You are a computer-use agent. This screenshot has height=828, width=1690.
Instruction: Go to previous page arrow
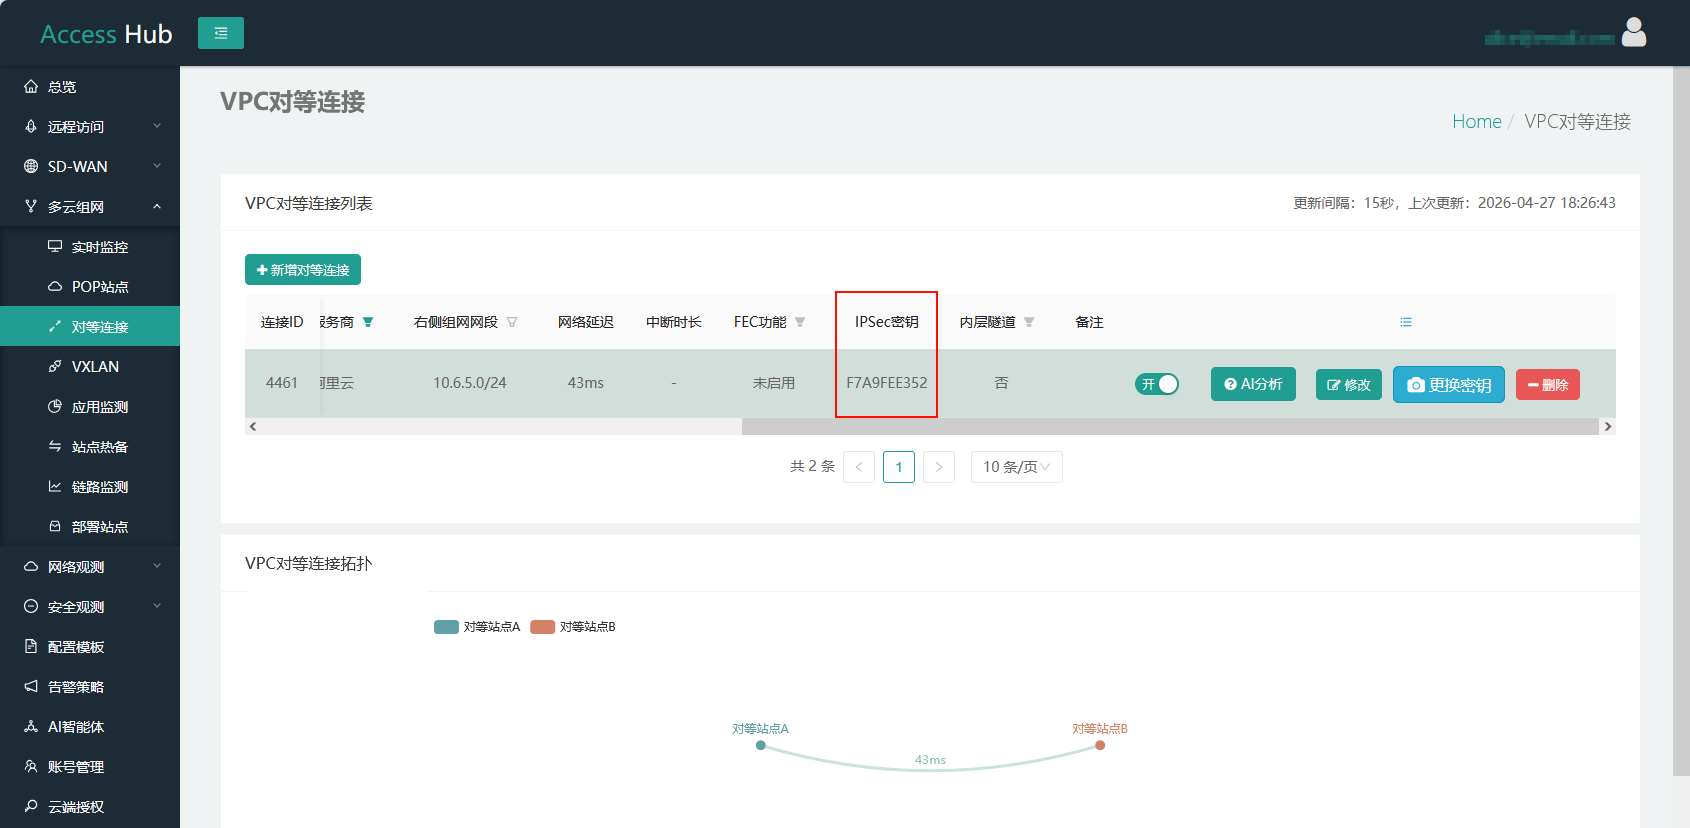859,467
